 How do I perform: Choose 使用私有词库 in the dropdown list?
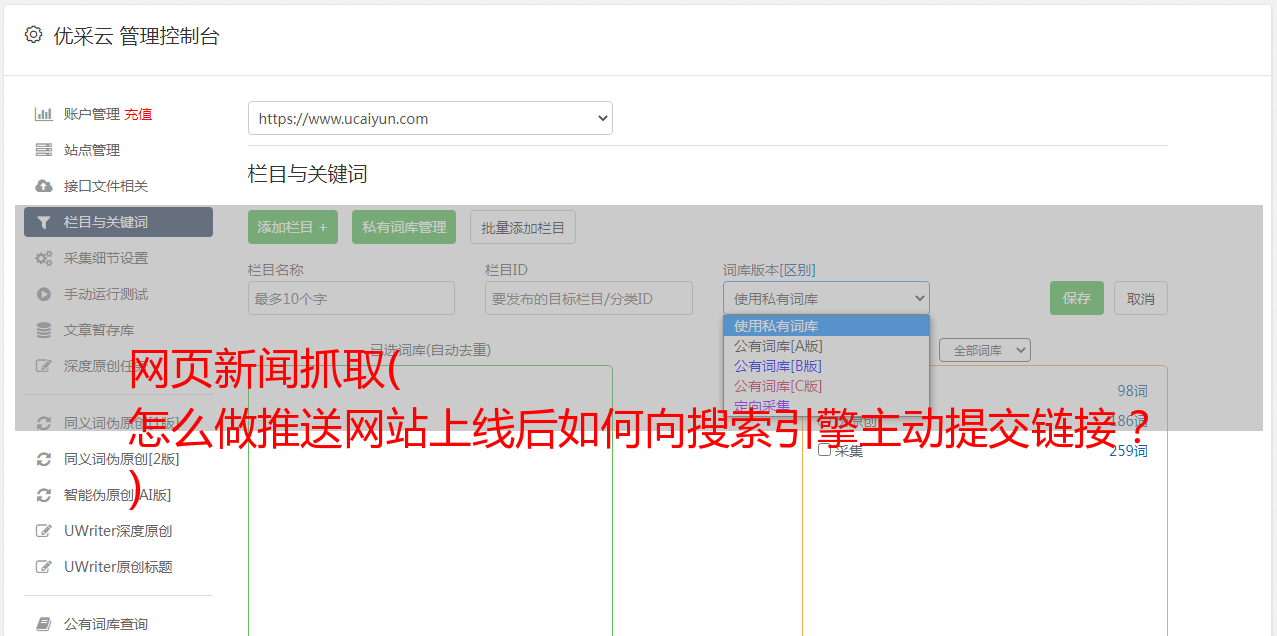click(x=826, y=326)
